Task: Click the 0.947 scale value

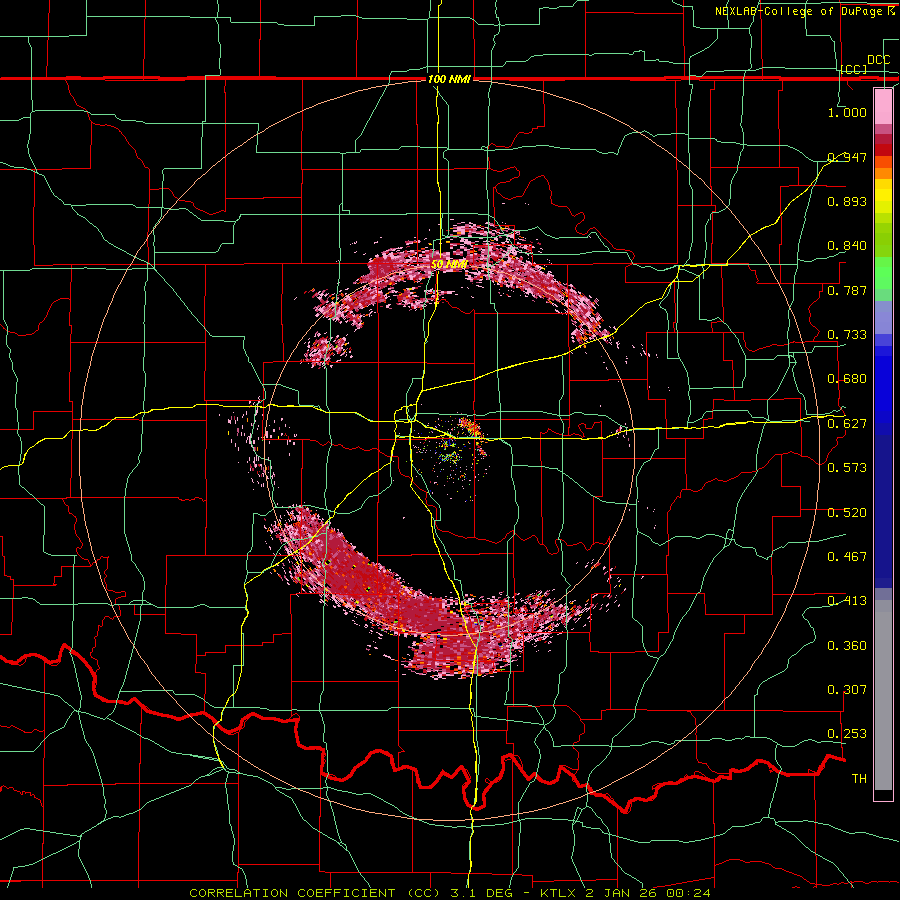Action: 847,157
